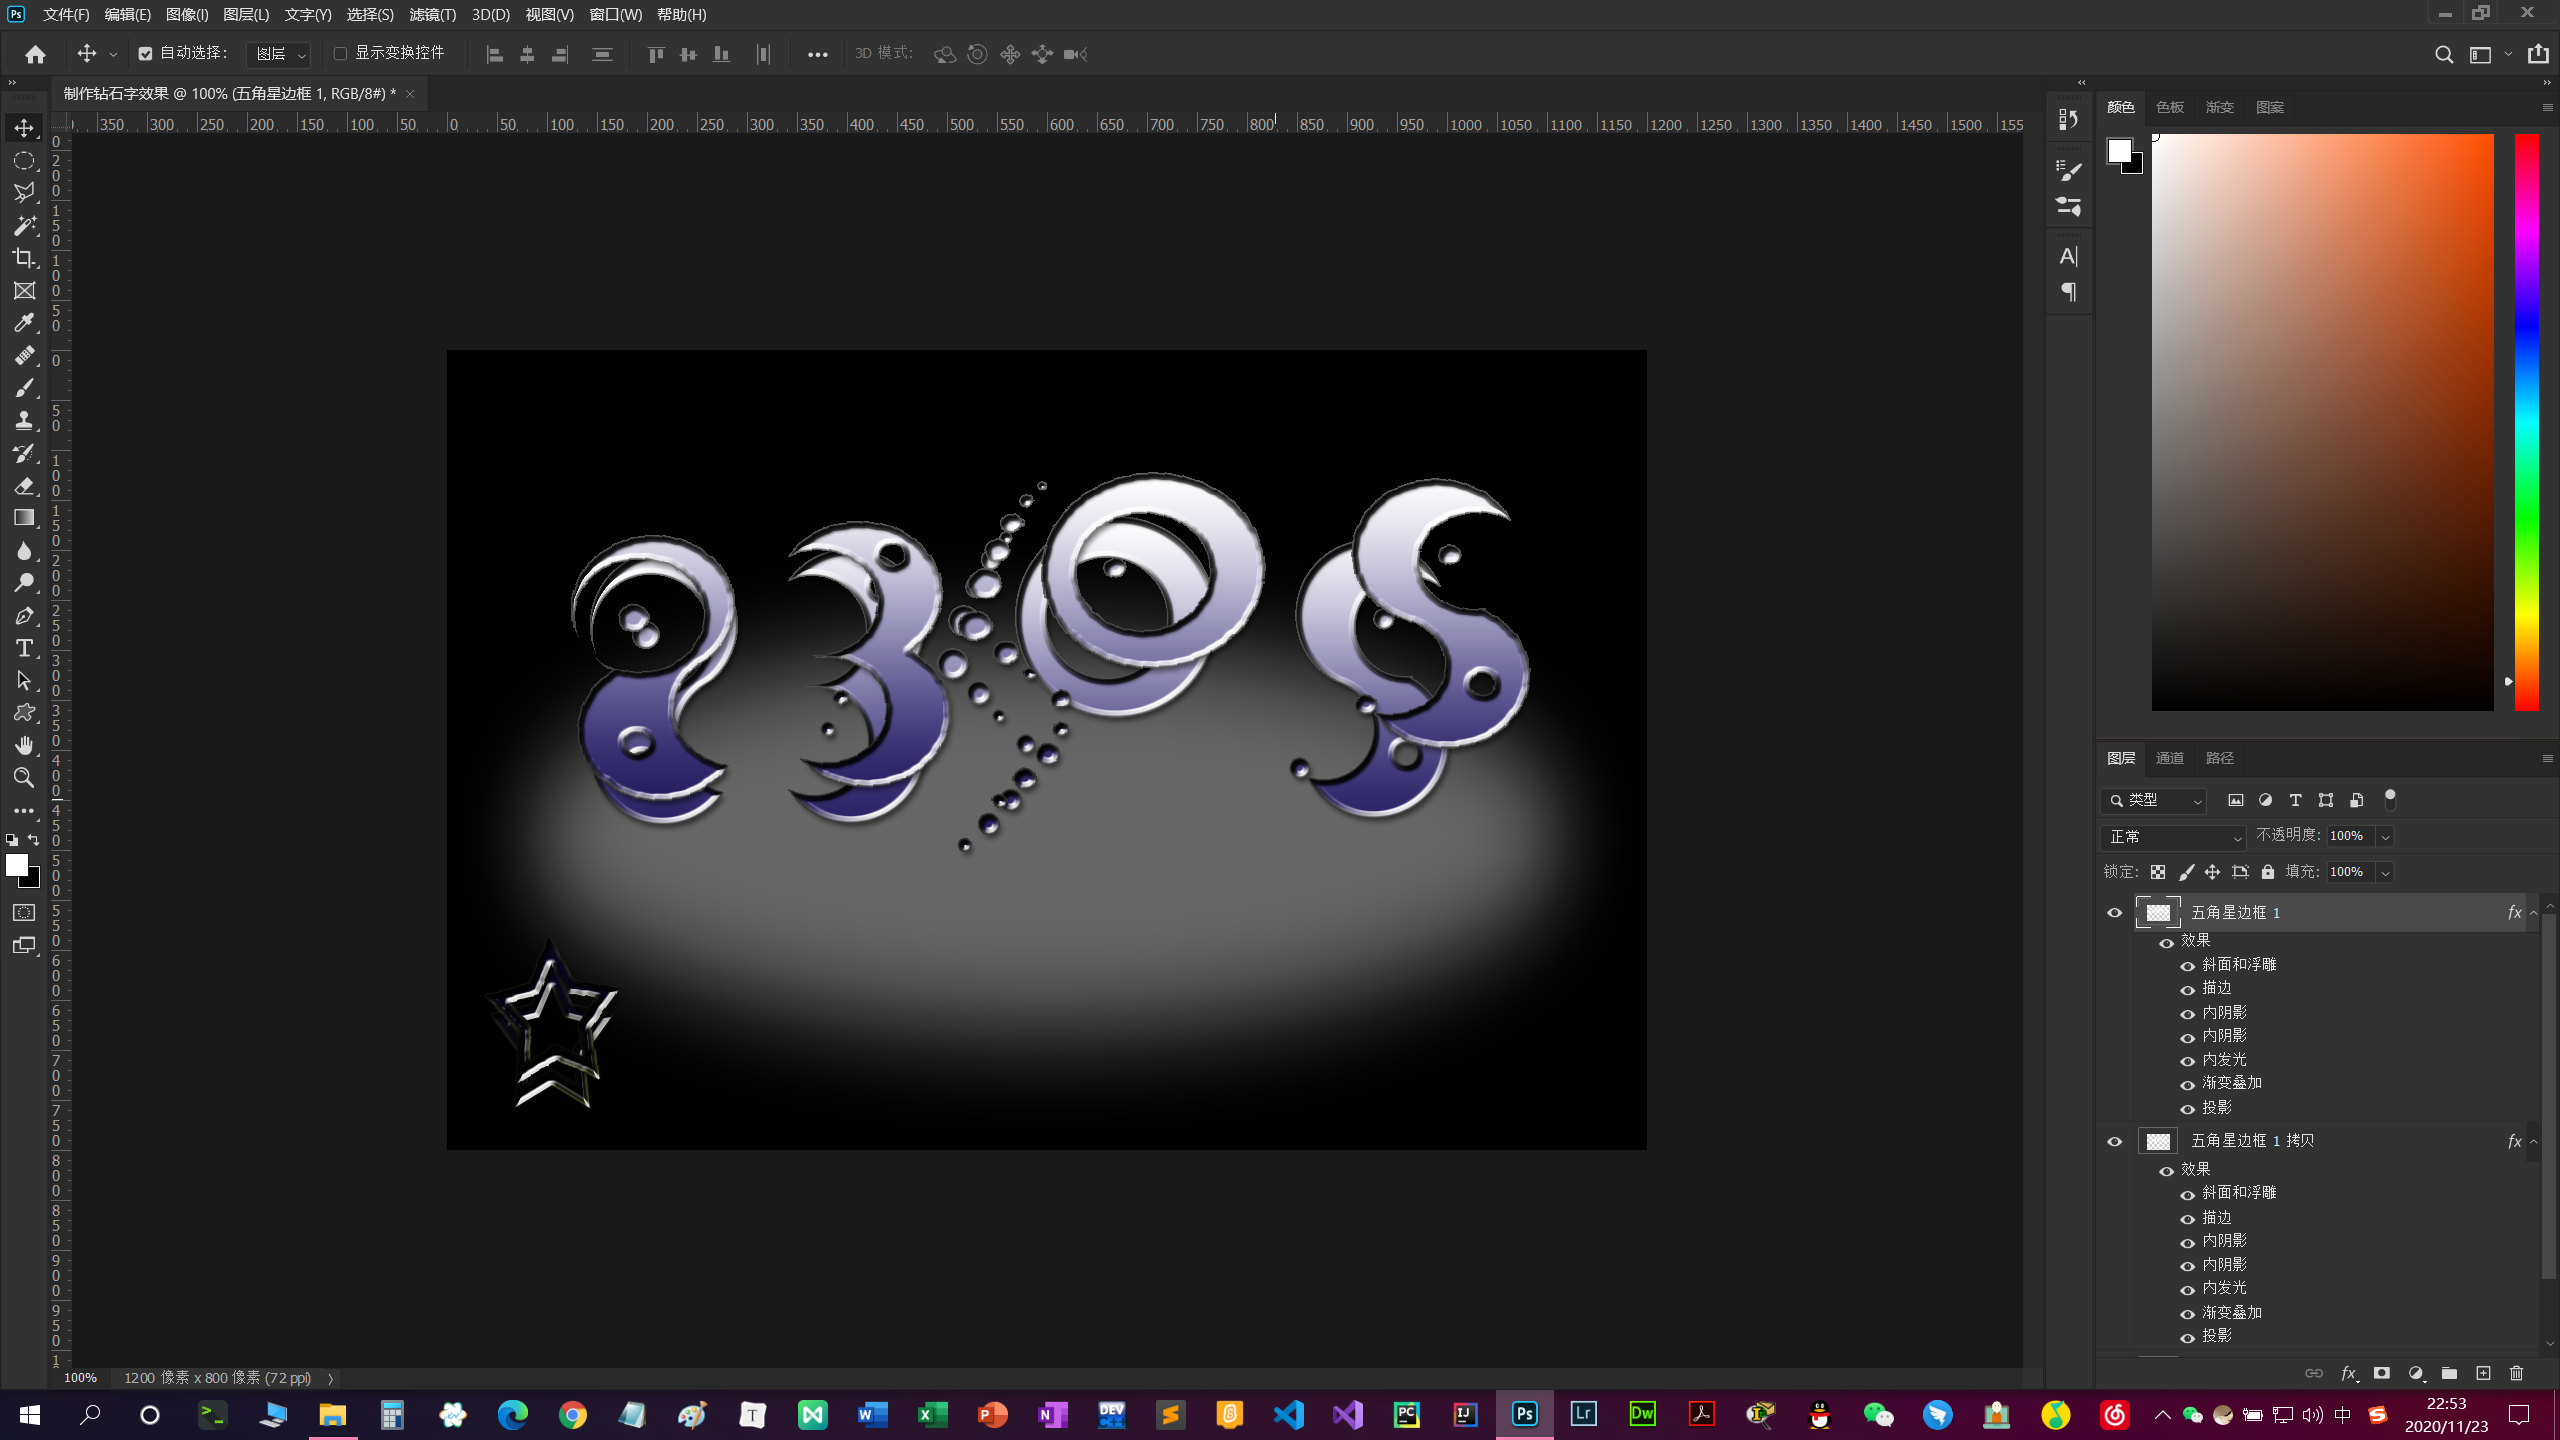Open the 滤镜(T) menu
Image resolution: width=2560 pixels, height=1440 pixels.
(432, 14)
